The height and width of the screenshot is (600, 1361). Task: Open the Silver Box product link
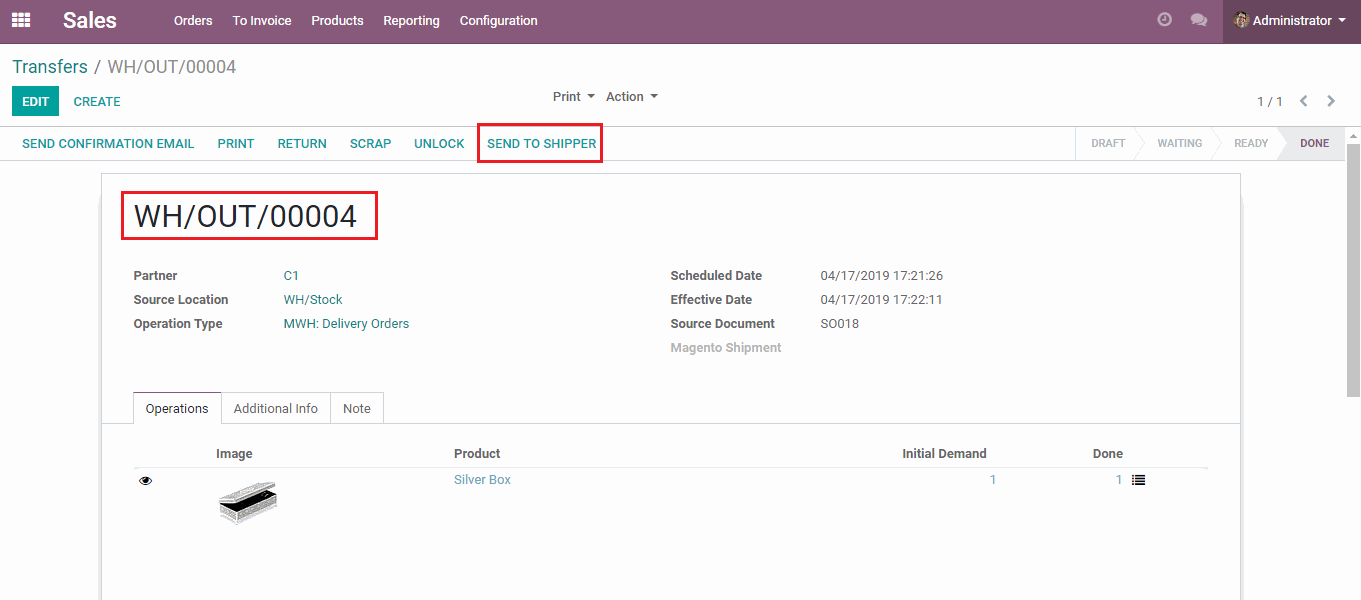tap(482, 480)
